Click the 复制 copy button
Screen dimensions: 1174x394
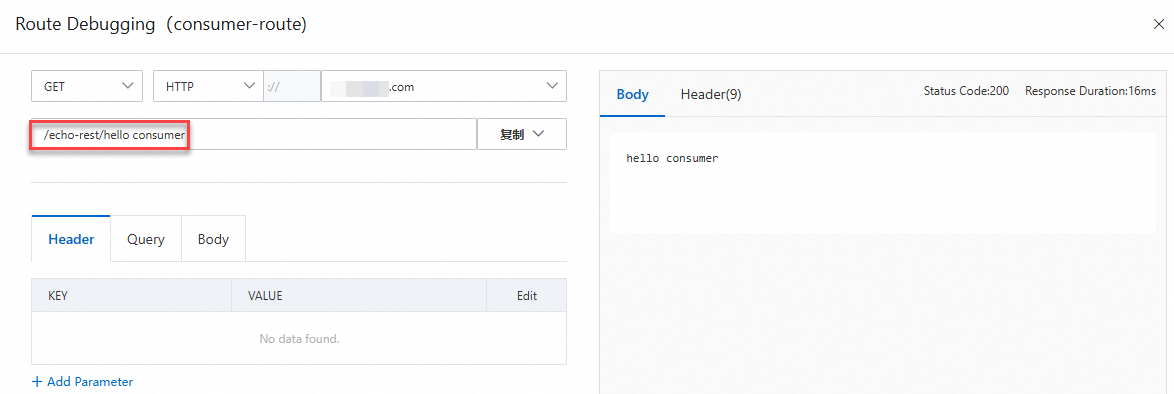522,134
